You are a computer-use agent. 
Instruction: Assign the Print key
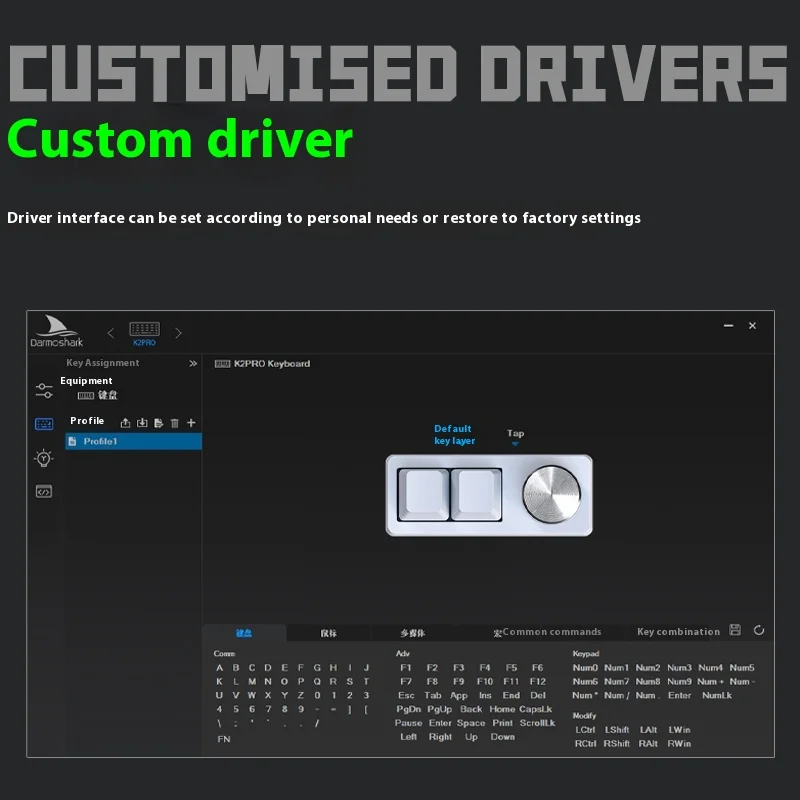503,722
